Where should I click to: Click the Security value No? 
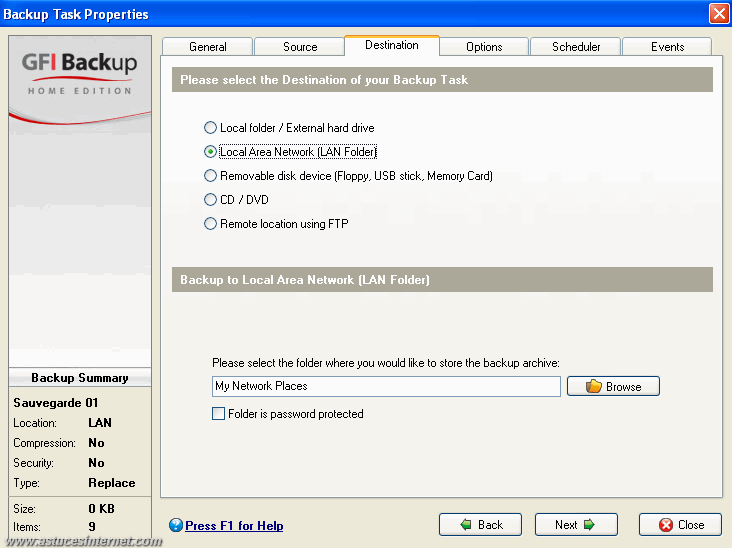[x=96, y=463]
